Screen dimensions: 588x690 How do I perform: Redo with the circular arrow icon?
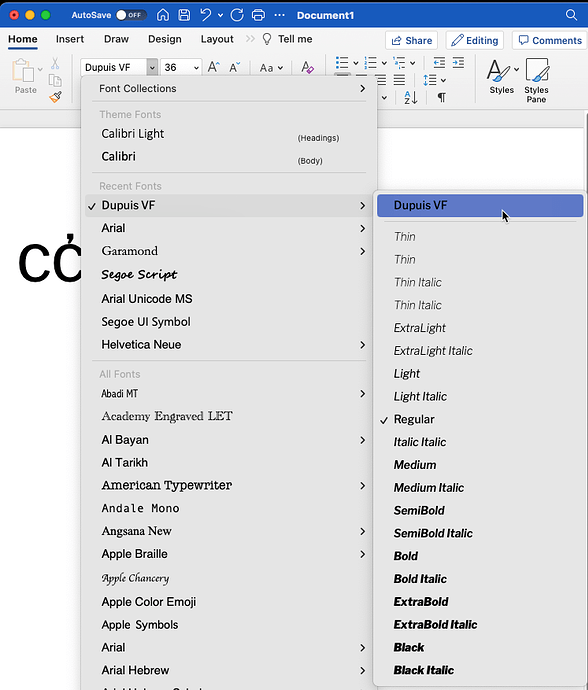click(x=237, y=15)
